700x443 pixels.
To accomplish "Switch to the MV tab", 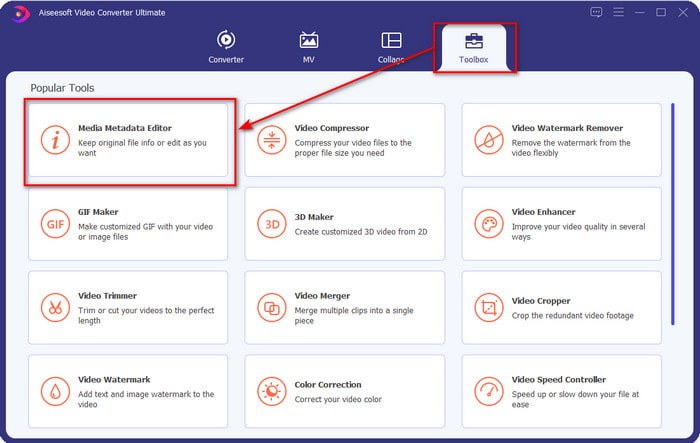I will (x=308, y=47).
